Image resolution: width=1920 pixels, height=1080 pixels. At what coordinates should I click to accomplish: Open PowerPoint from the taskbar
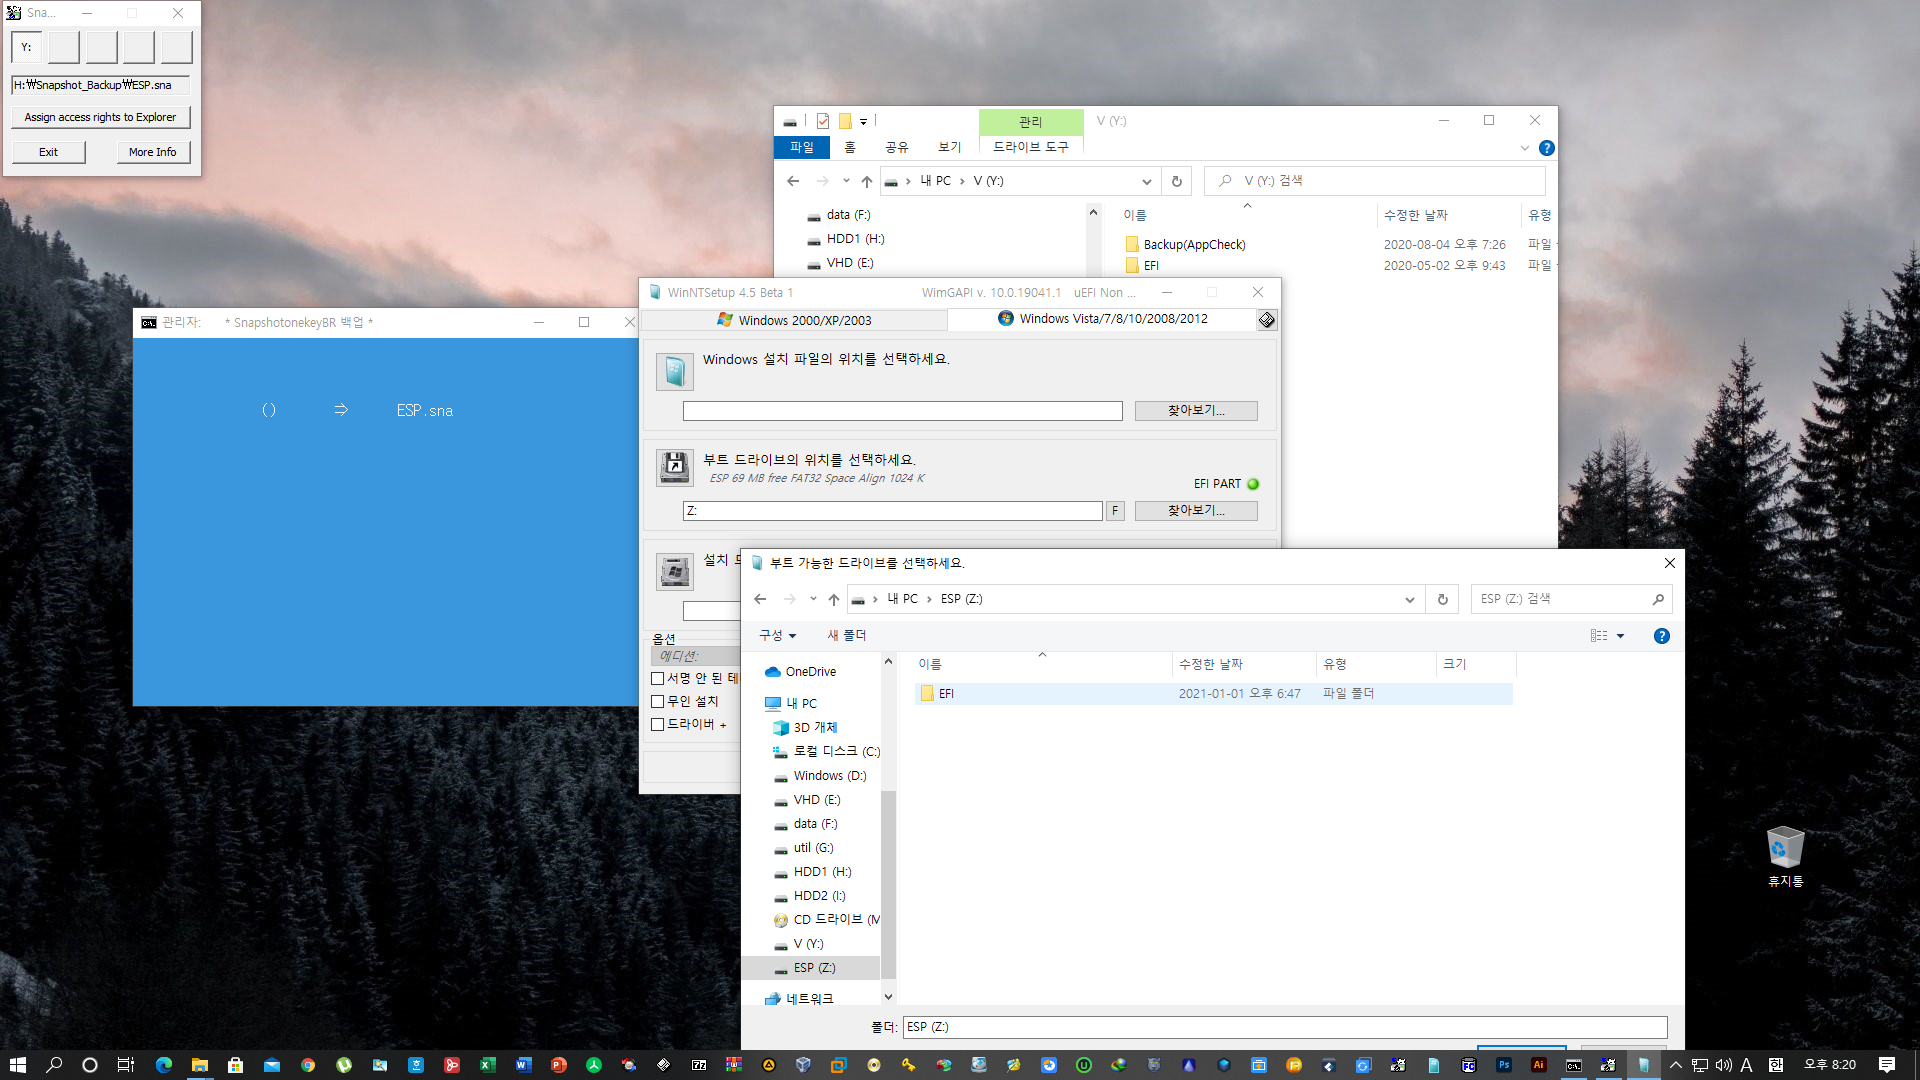click(558, 1065)
